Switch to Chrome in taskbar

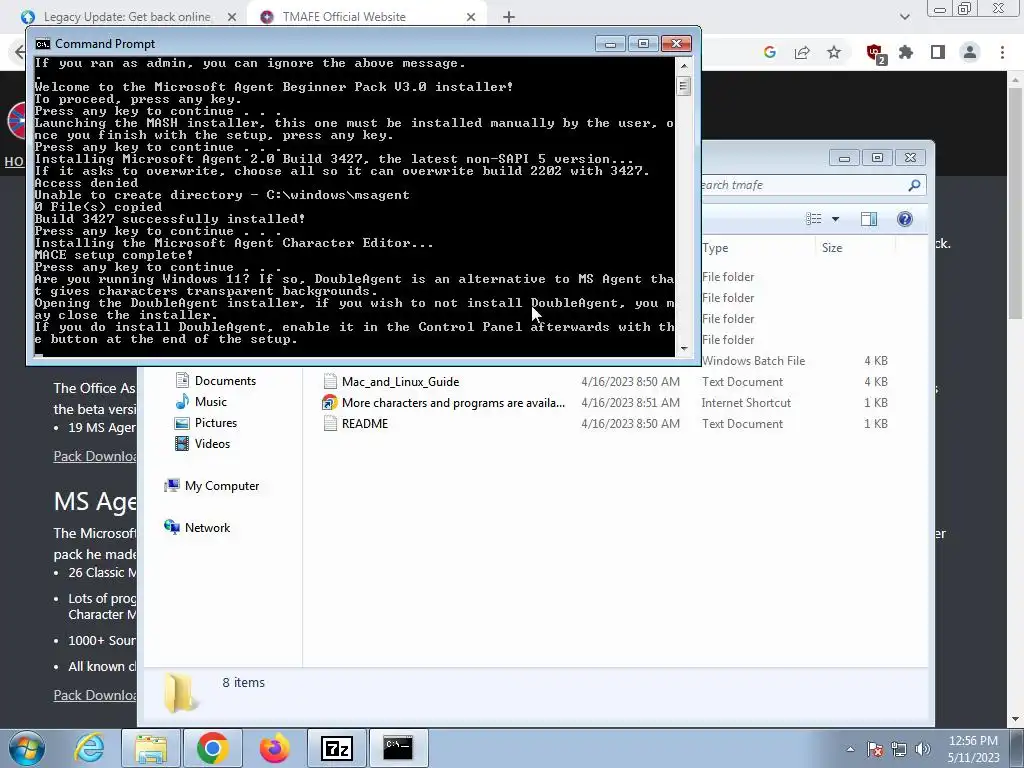[212, 748]
